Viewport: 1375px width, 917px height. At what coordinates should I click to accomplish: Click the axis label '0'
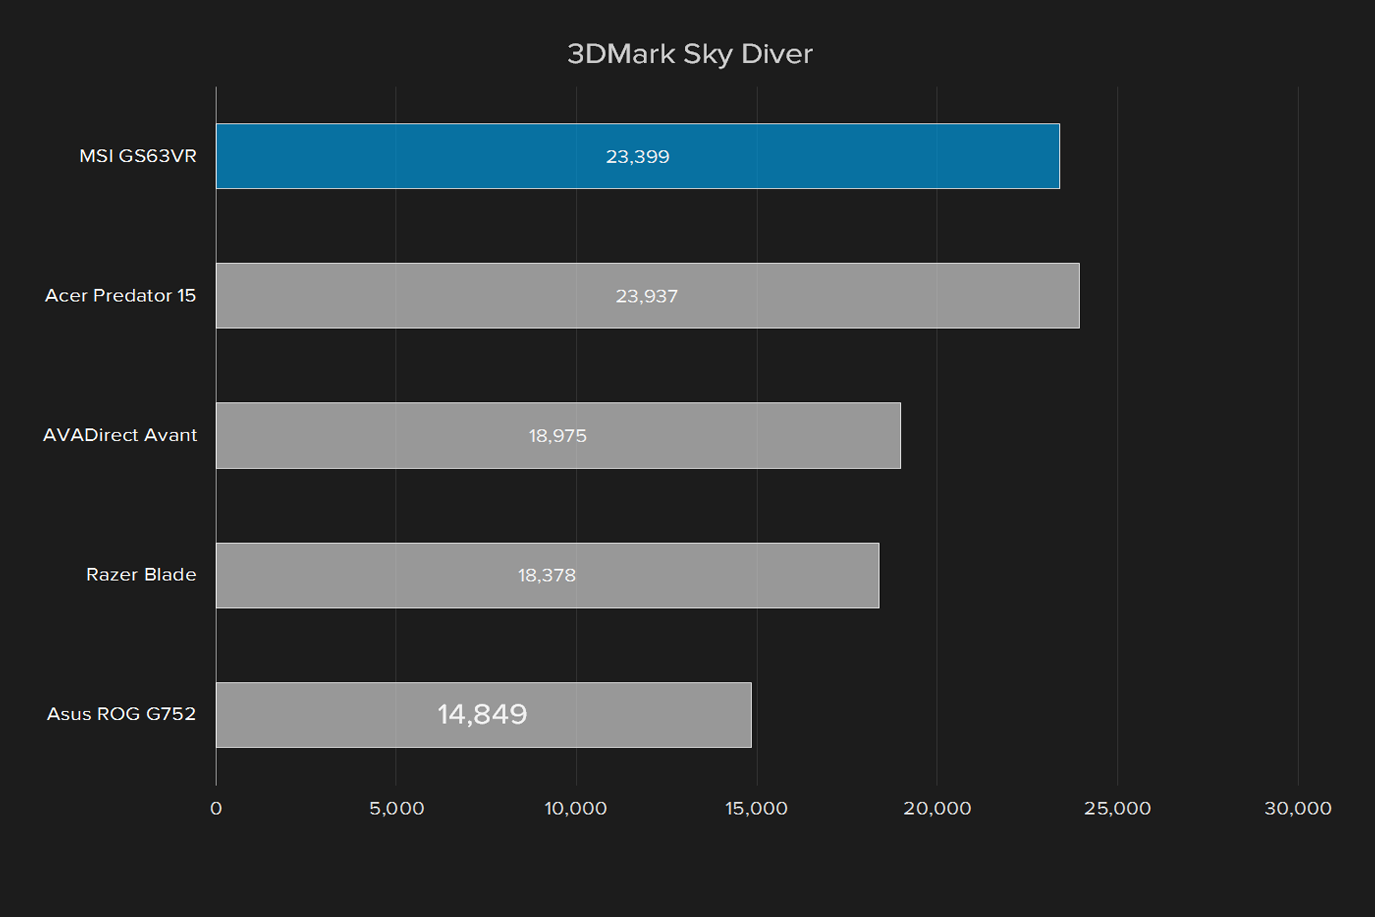click(216, 808)
